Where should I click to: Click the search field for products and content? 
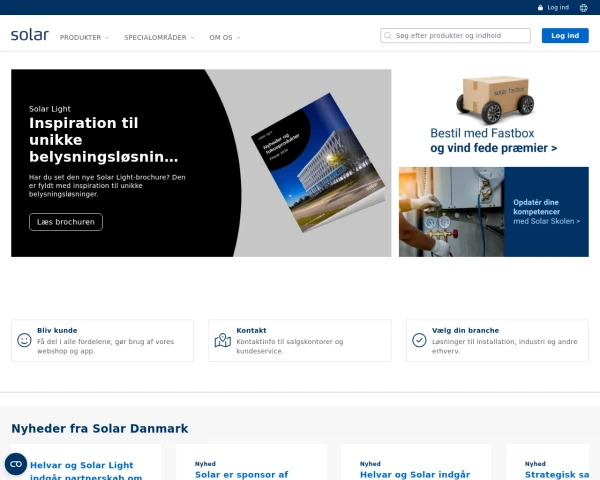[455, 36]
